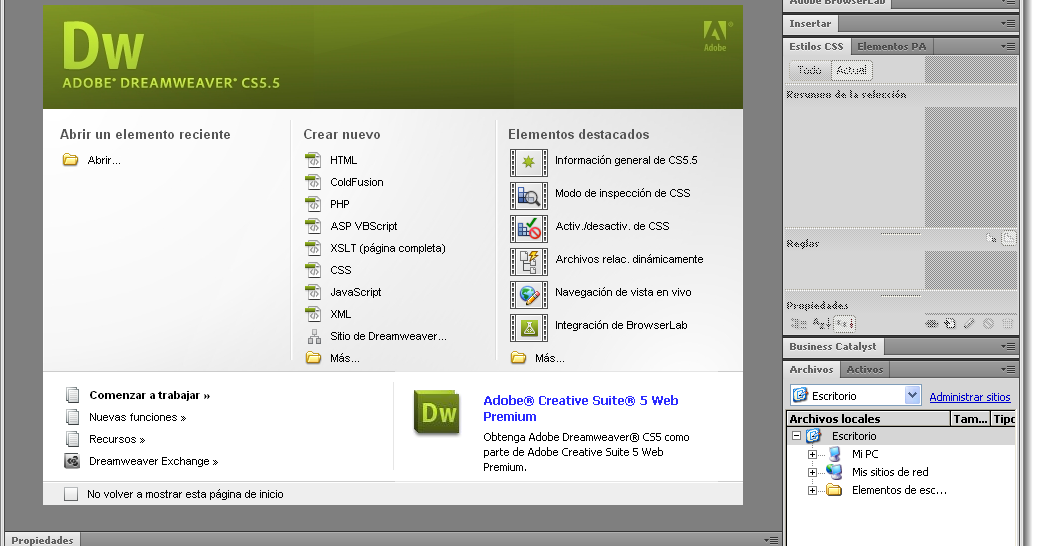
Task: Click the Archivos locales column header
Action: pos(868,419)
